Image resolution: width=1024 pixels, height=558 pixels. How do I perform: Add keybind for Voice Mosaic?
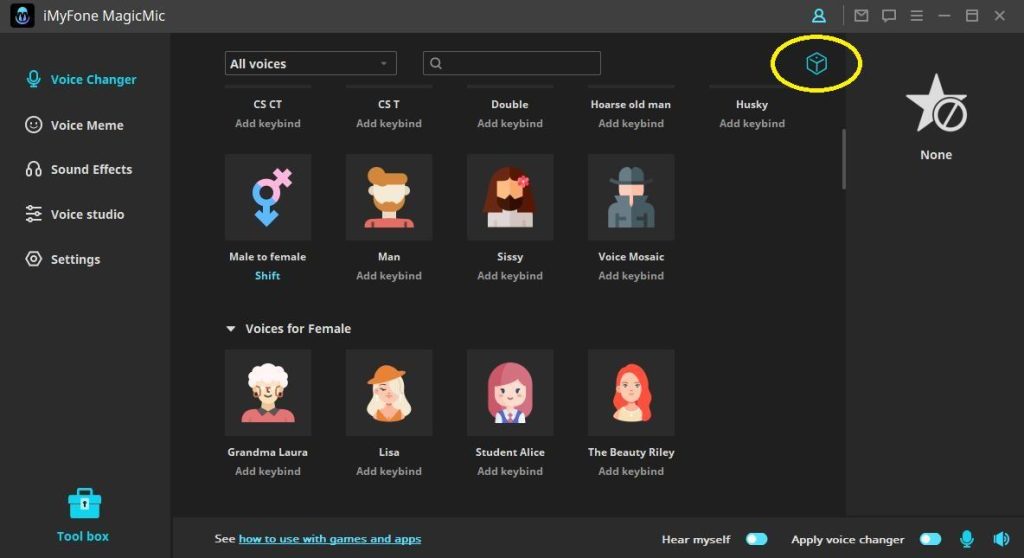631,276
